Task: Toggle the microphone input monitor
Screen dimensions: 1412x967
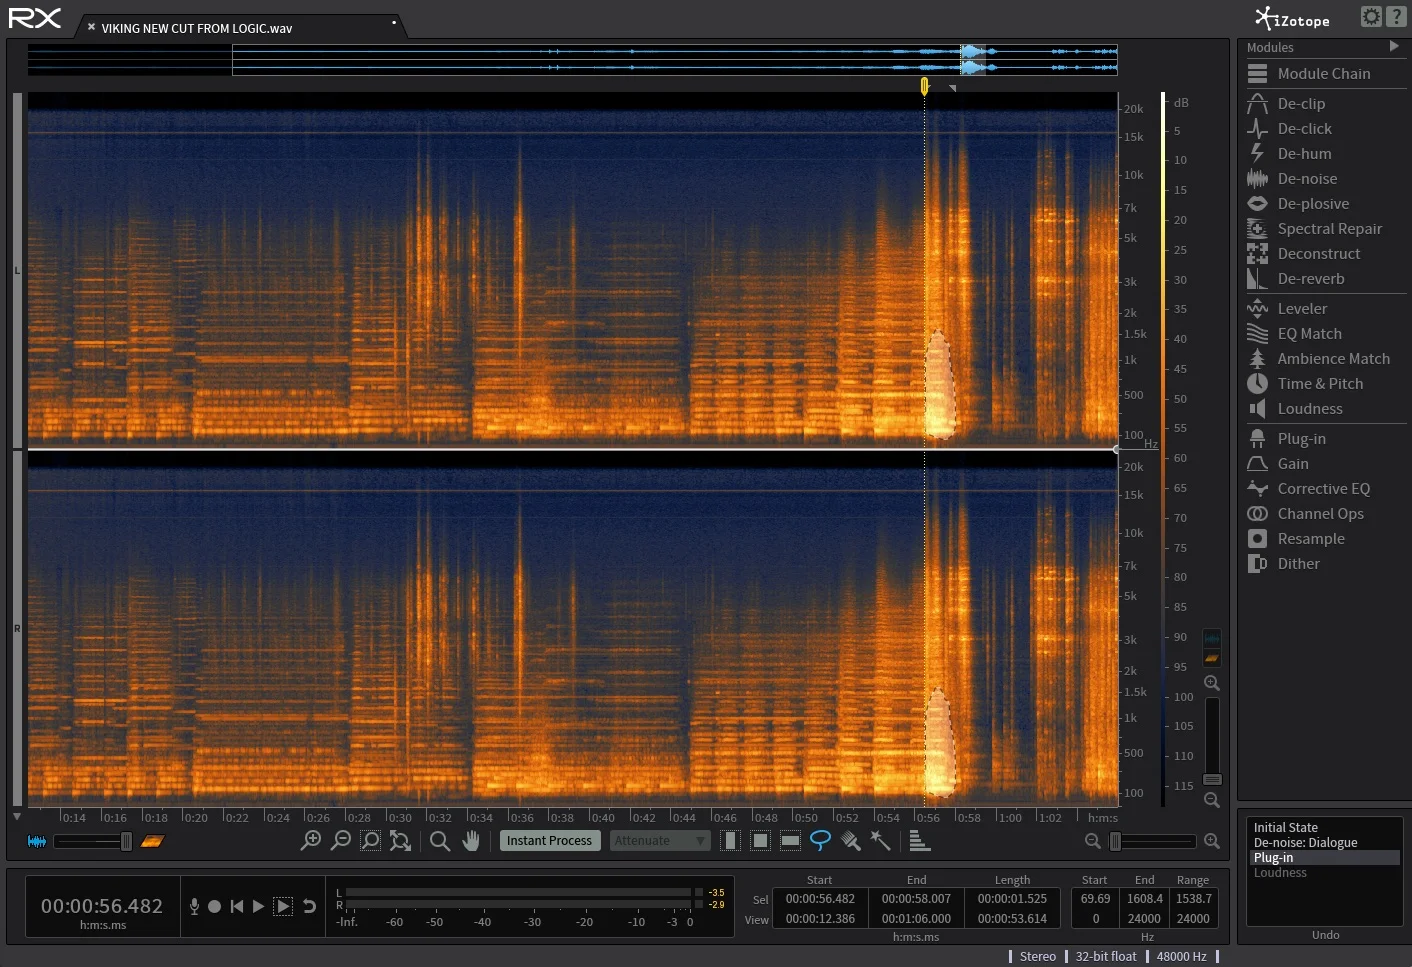Action: (194, 906)
